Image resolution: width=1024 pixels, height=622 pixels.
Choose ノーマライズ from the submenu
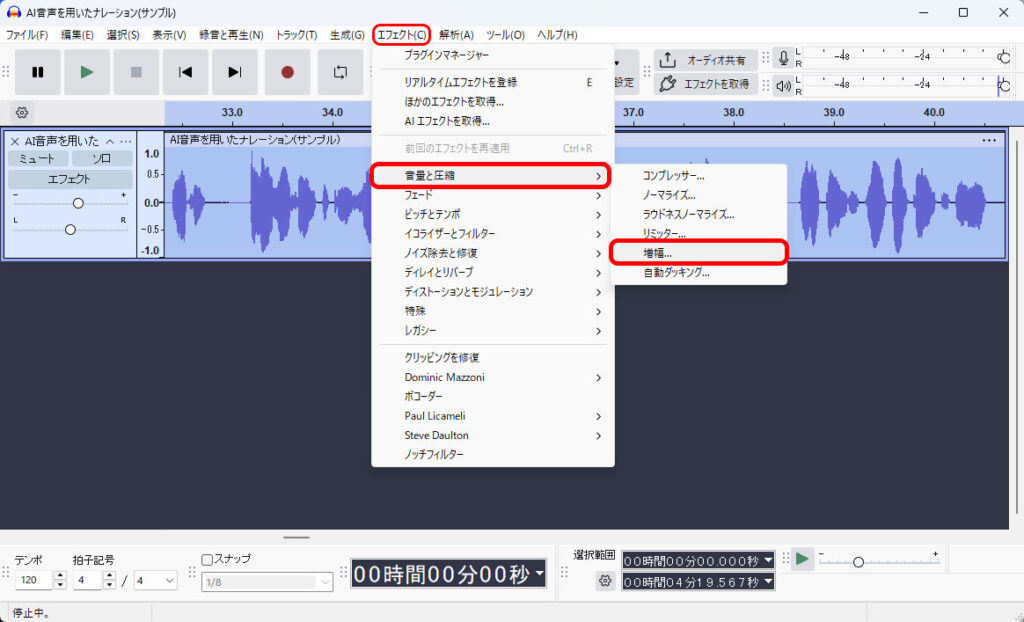pyautogui.click(x=699, y=195)
